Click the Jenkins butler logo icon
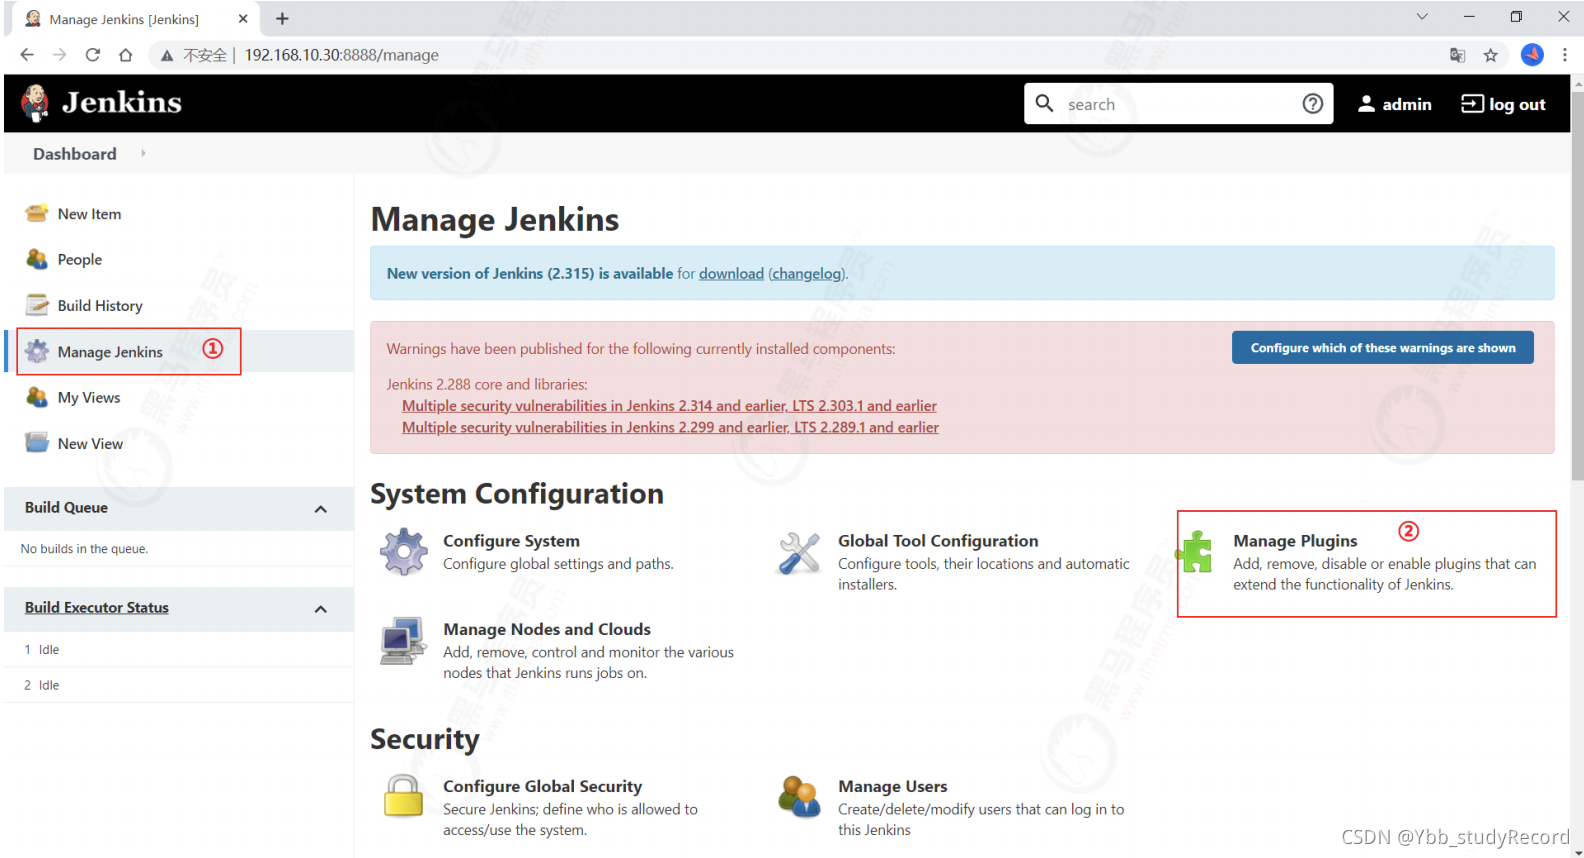The width and height of the screenshot is (1584, 858). [35, 103]
